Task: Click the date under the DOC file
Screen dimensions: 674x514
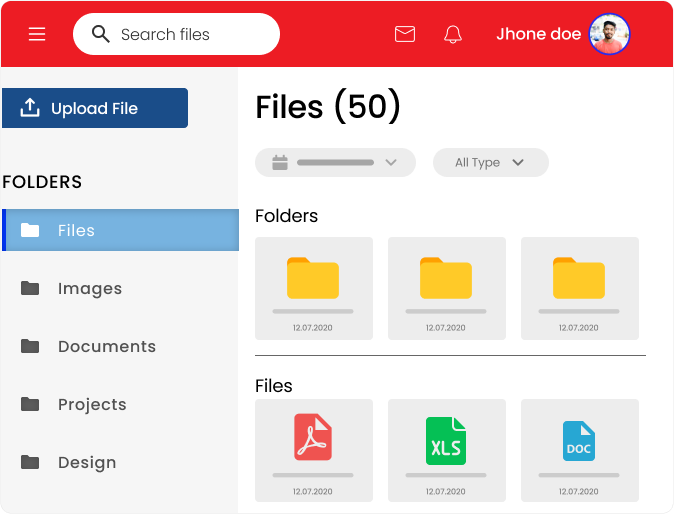Action: click(x=579, y=491)
